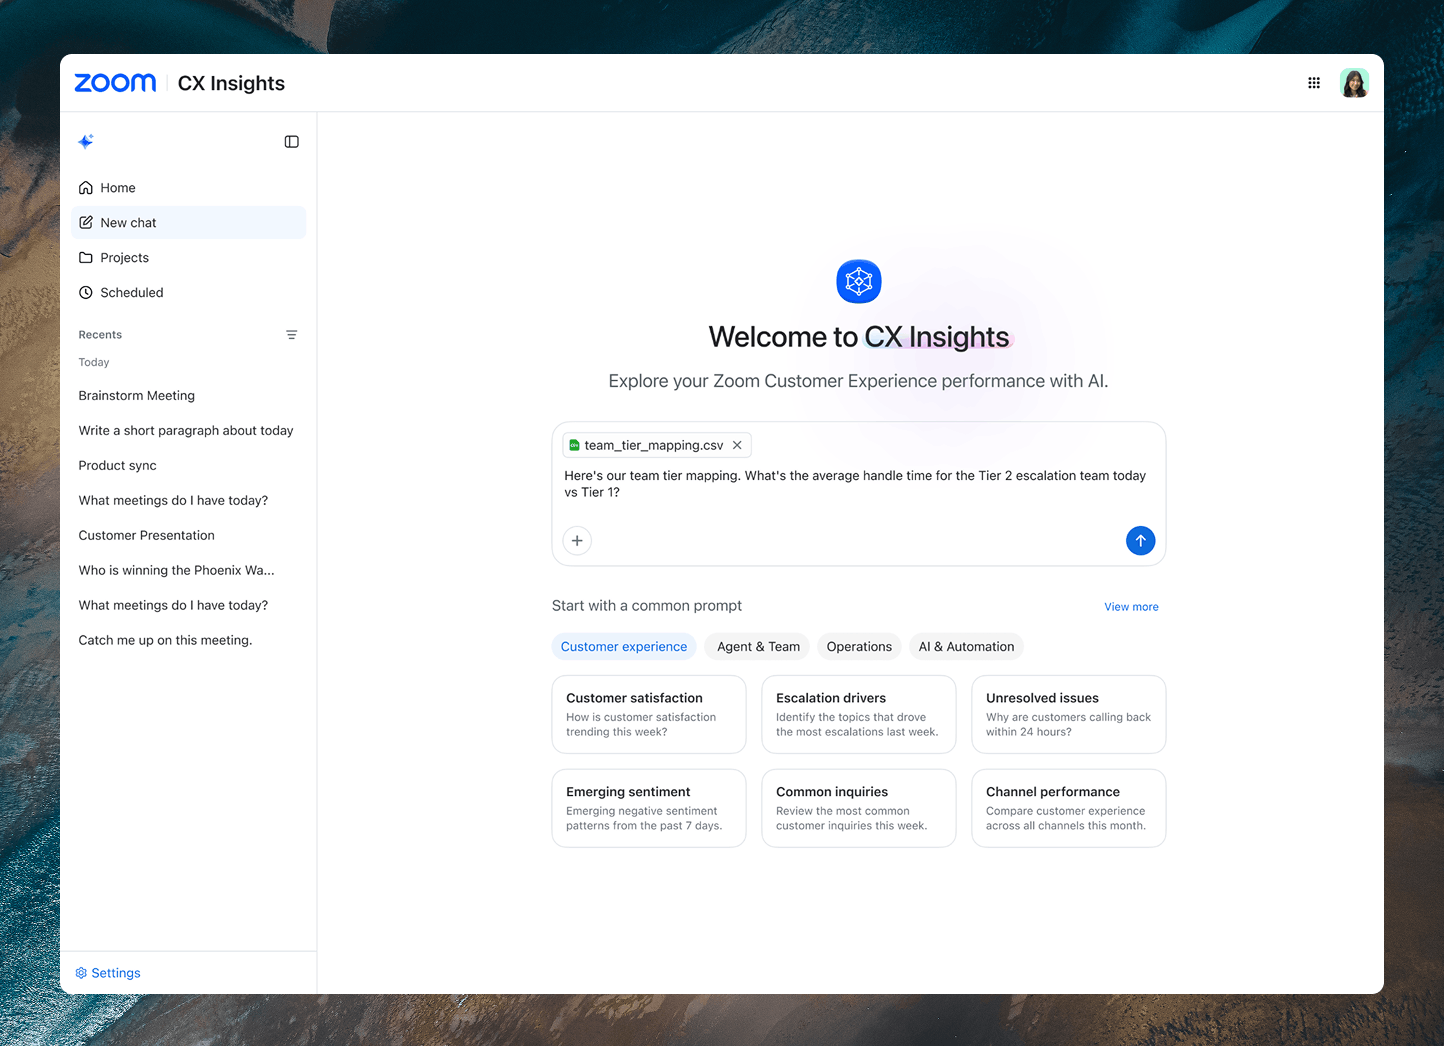Open recent chat Catch me up on this meeting.

pos(166,641)
